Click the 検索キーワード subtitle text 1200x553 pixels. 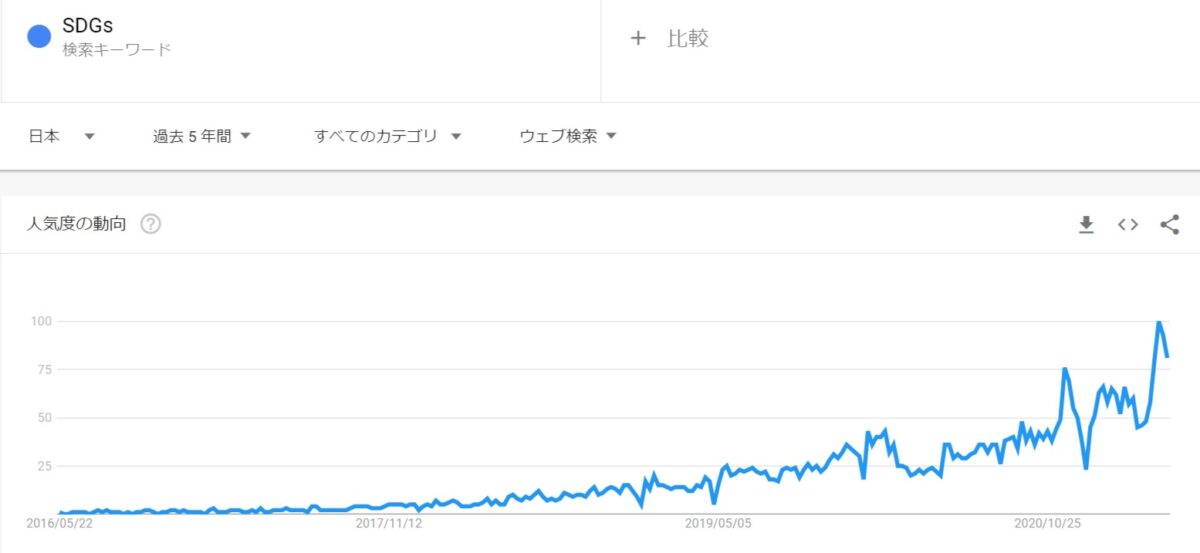click(x=117, y=49)
